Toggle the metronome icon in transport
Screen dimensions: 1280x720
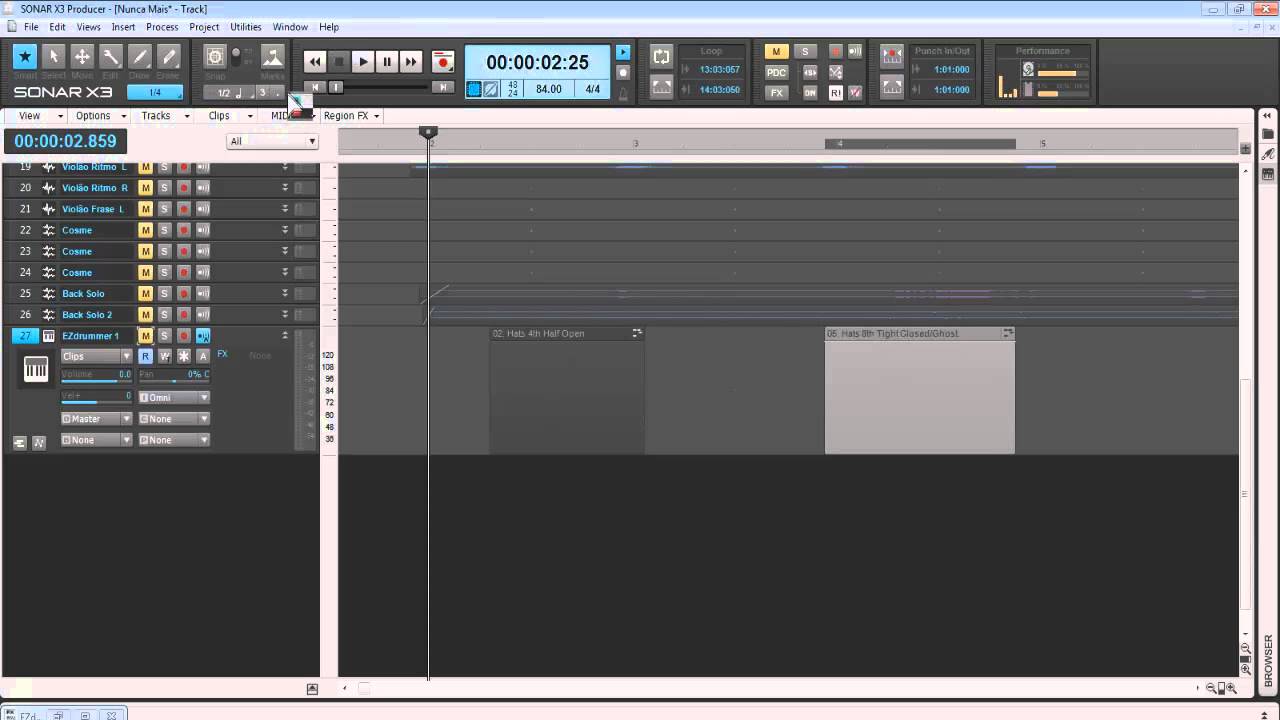[x=623, y=93]
